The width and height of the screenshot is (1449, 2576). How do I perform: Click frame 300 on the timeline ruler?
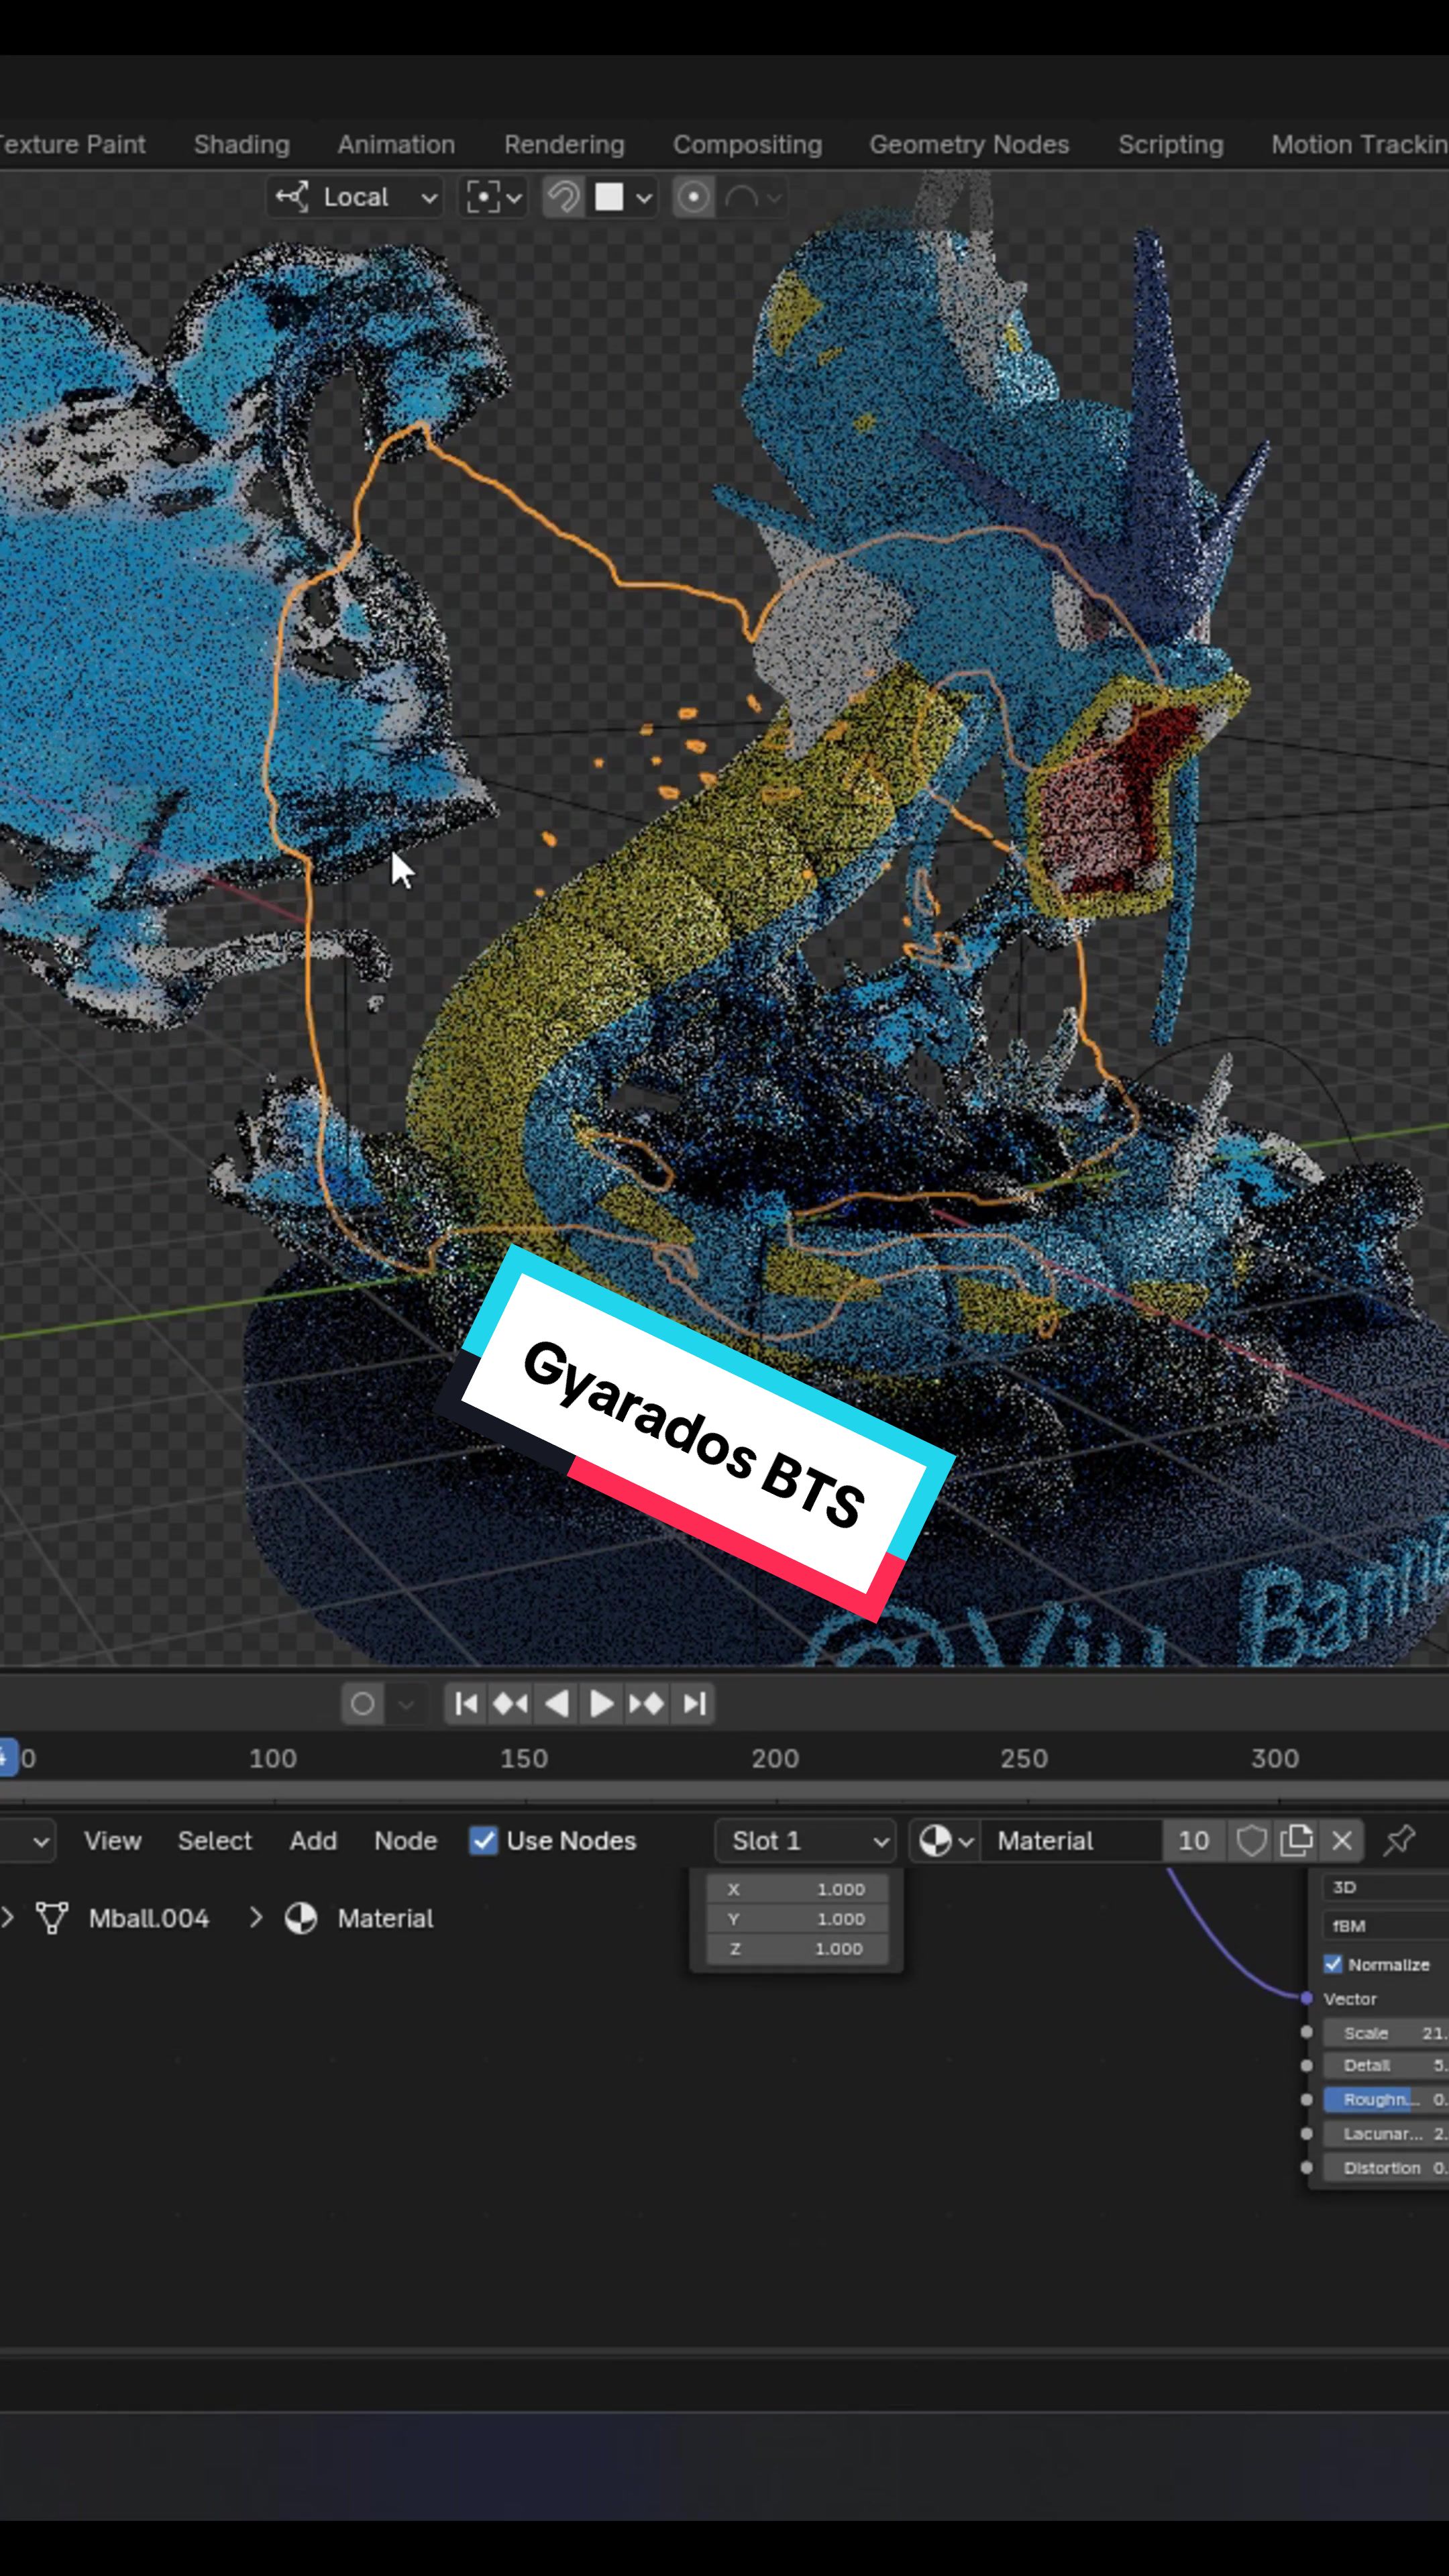pos(1275,1759)
